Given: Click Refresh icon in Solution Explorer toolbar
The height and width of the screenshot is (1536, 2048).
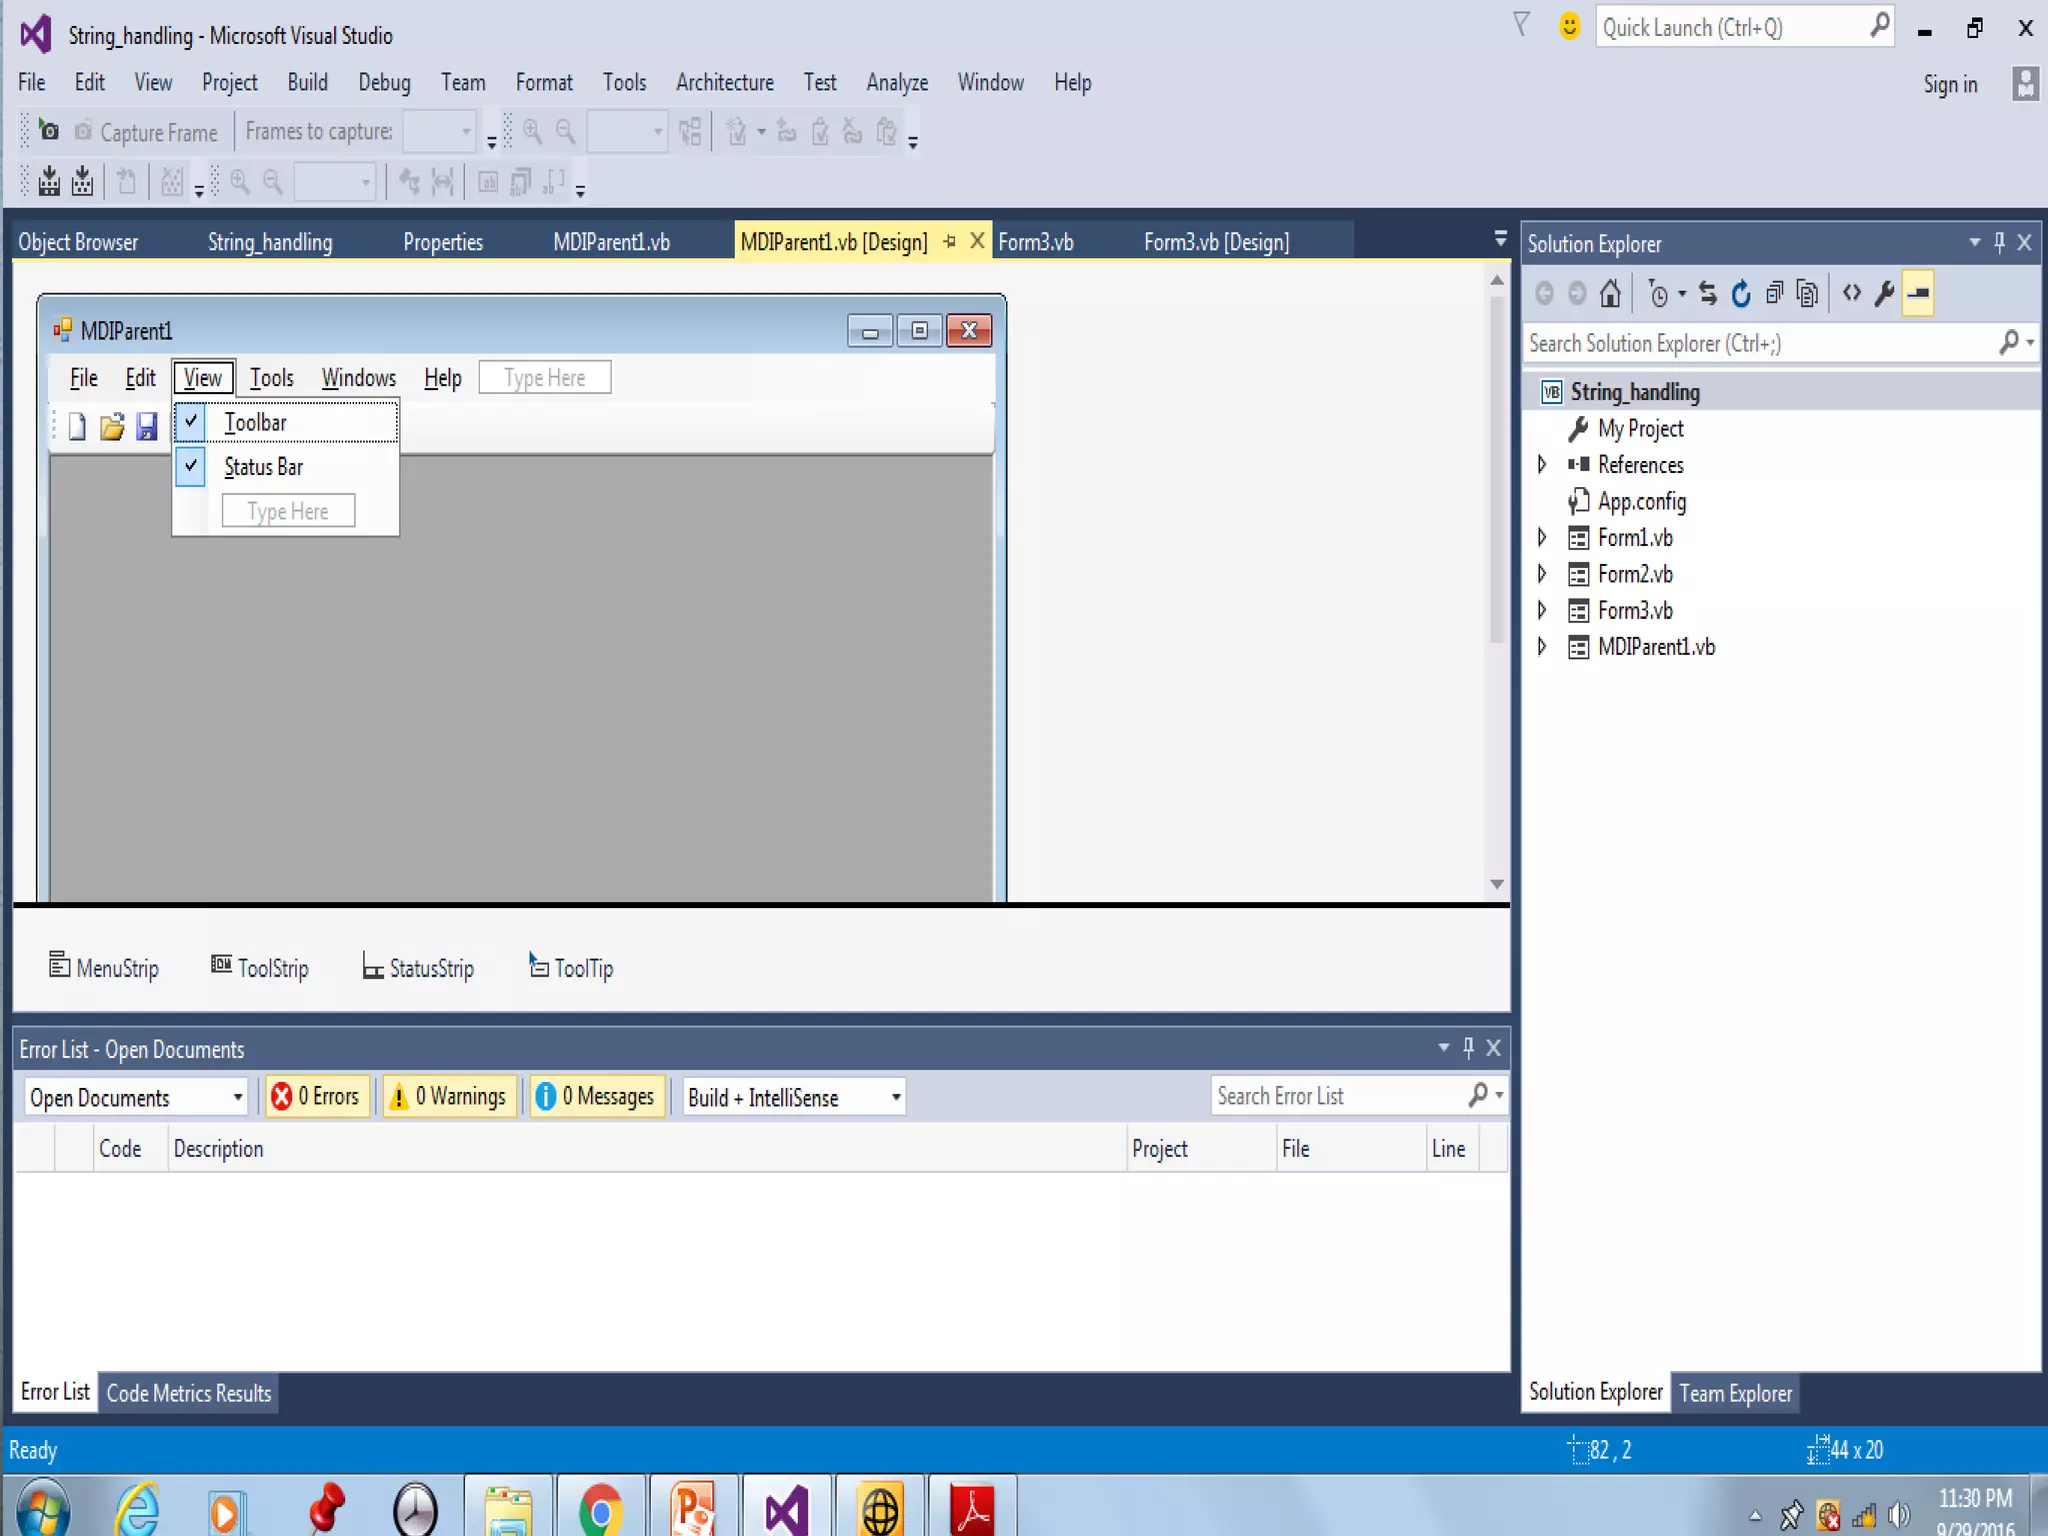Looking at the screenshot, I should point(1741,293).
